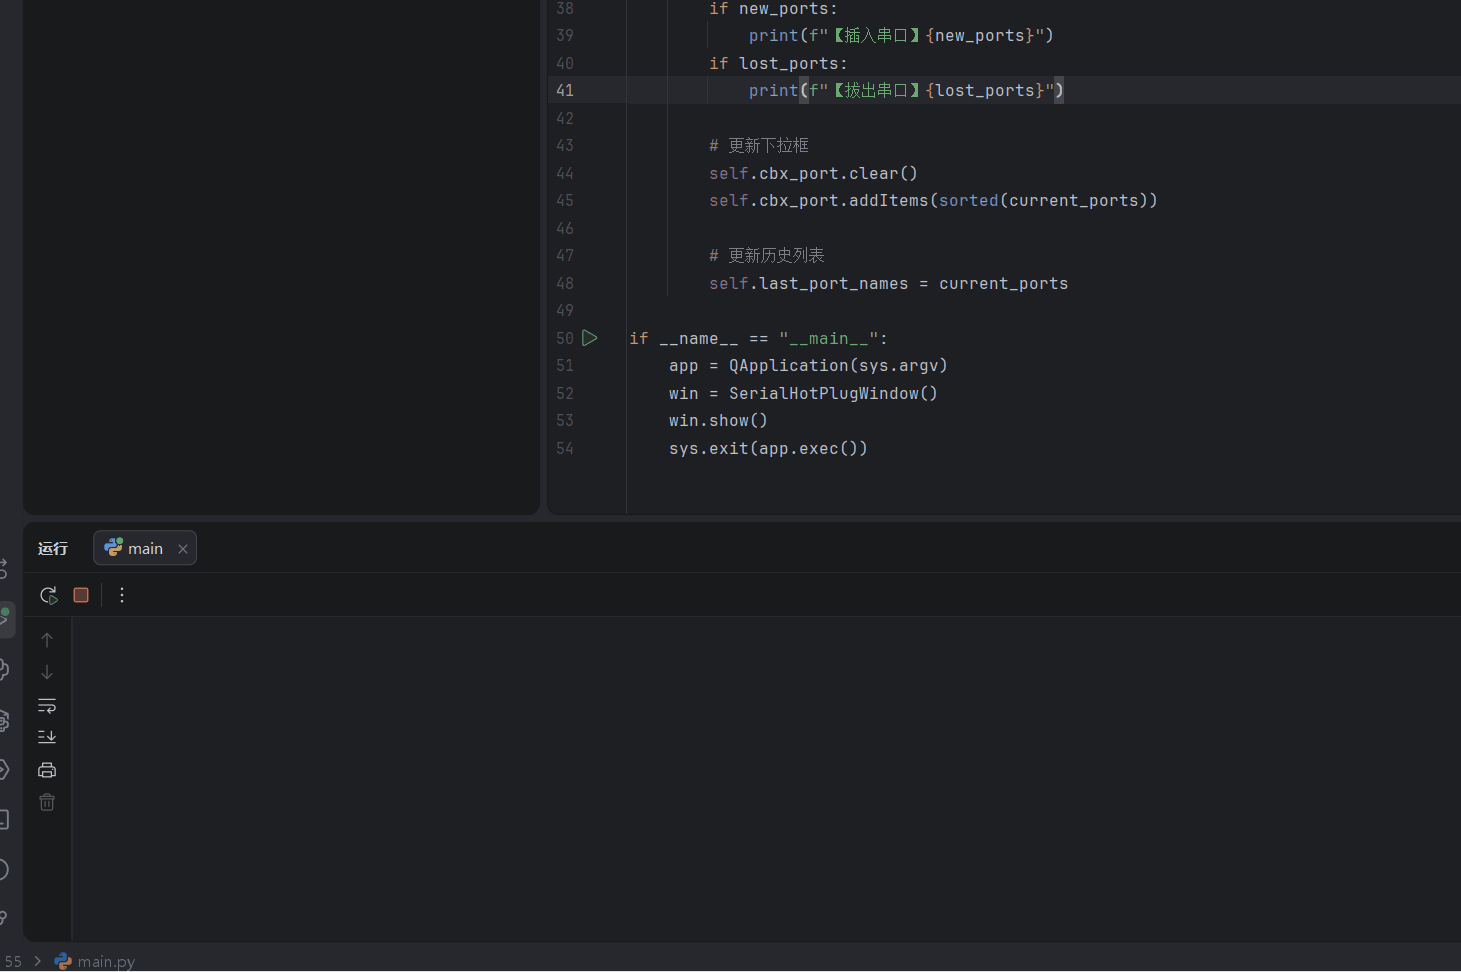The image size is (1461, 972).
Task: Toggle scroll to end of console
Action: click(47, 737)
